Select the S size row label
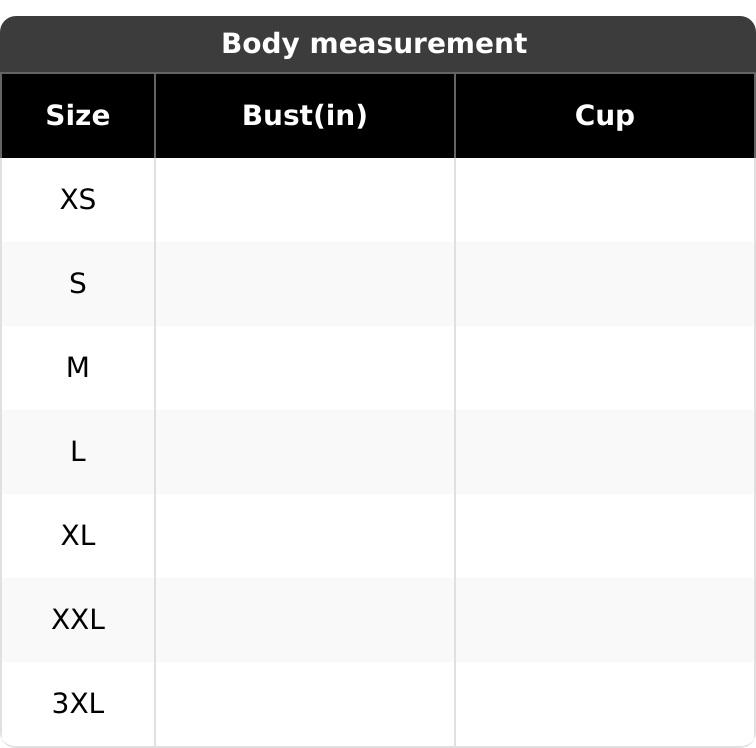 pyautogui.click(x=78, y=284)
